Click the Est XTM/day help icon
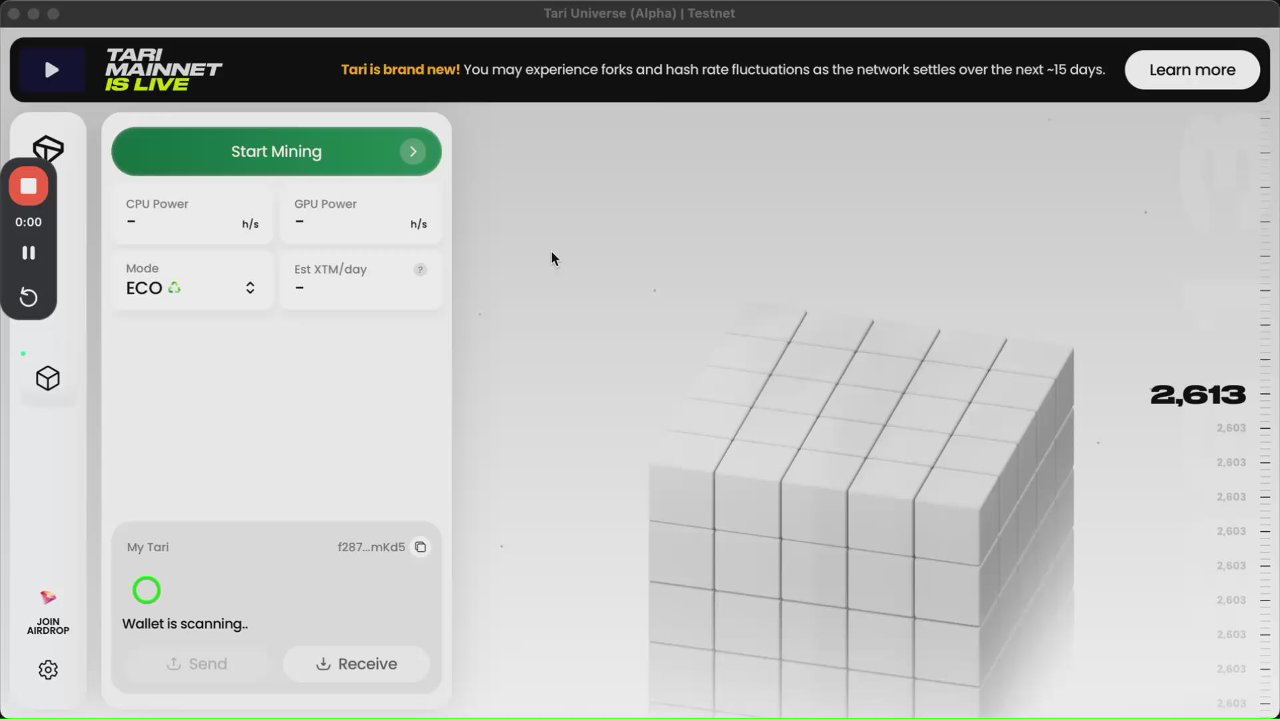Viewport: 1280px width, 719px height. click(x=420, y=269)
